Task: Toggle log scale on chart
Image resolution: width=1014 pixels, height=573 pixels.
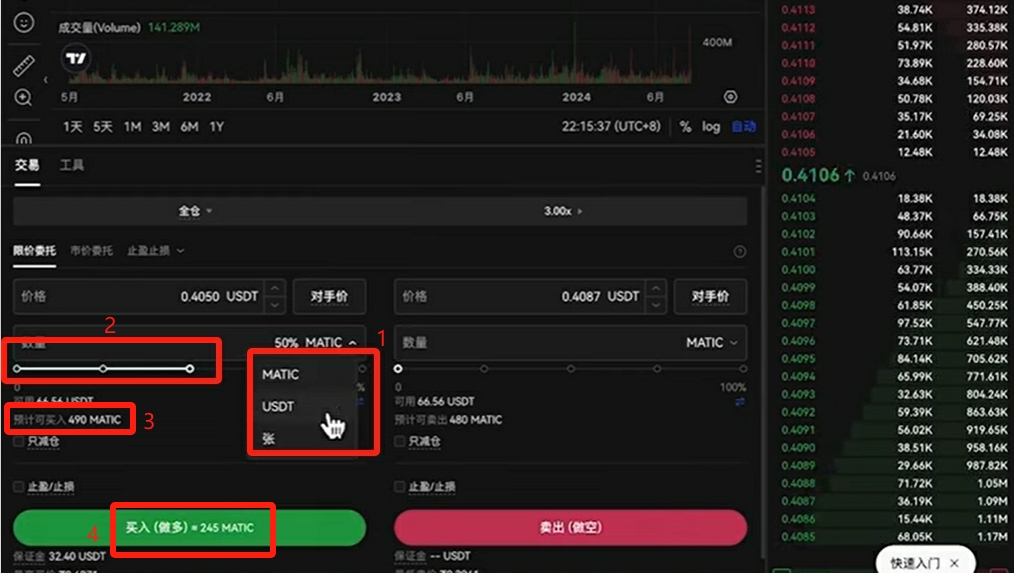Action: point(711,127)
